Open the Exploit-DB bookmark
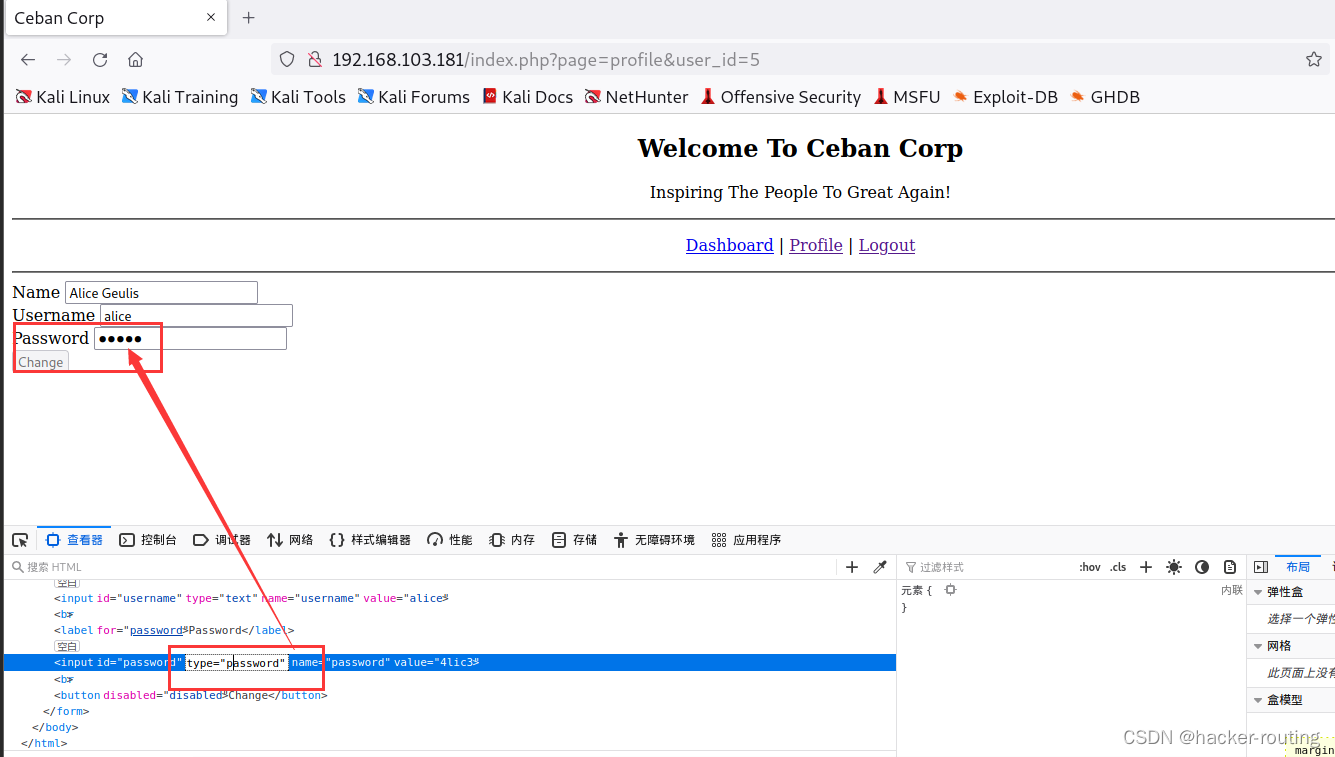This screenshot has width=1335, height=757. point(1005,97)
